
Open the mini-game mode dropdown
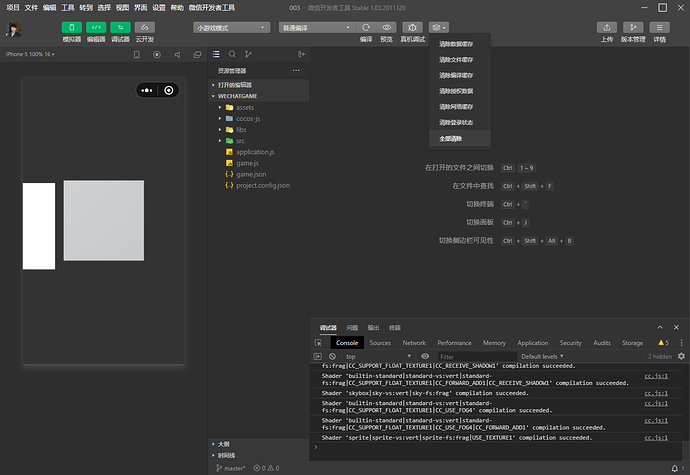click(231, 28)
